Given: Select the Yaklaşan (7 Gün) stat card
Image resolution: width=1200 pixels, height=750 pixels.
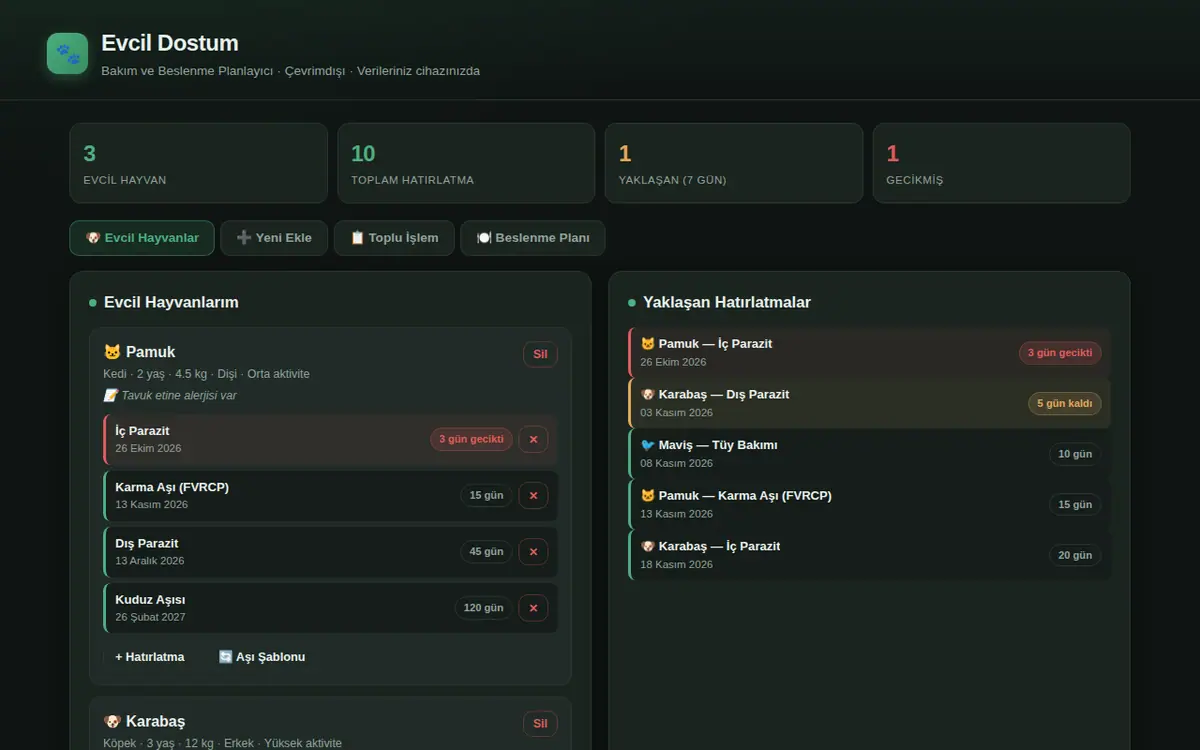Looking at the screenshot, I should [734, 163].
